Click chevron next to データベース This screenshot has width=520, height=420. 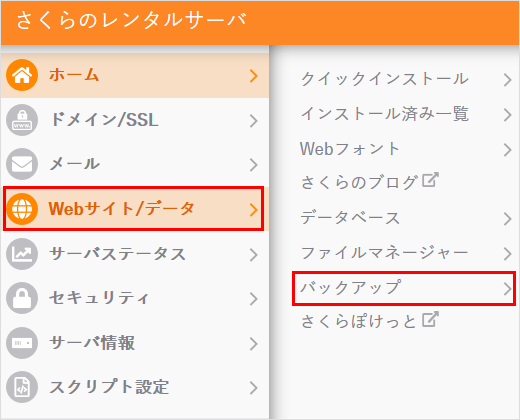(508, 219)
